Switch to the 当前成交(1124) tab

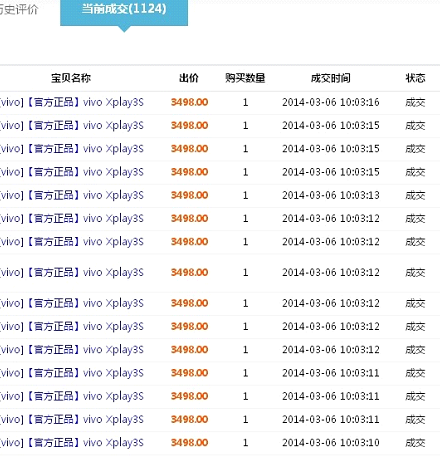point(124,12)
